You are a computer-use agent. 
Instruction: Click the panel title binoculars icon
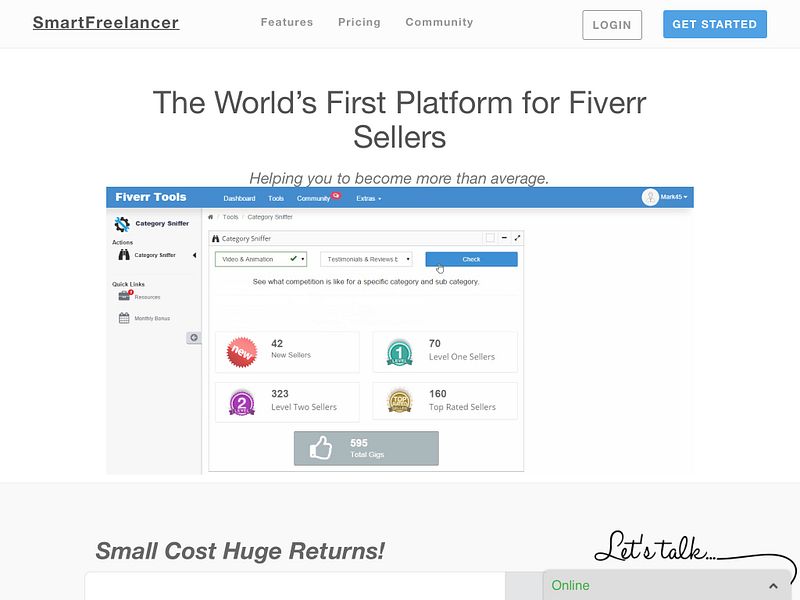(x=216, y=238)
